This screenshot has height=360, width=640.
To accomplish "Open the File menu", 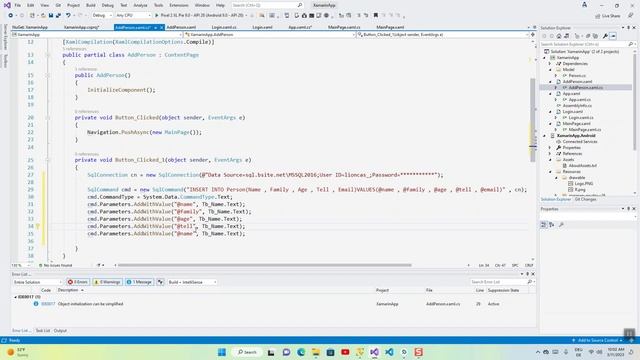I will [18, 5].
